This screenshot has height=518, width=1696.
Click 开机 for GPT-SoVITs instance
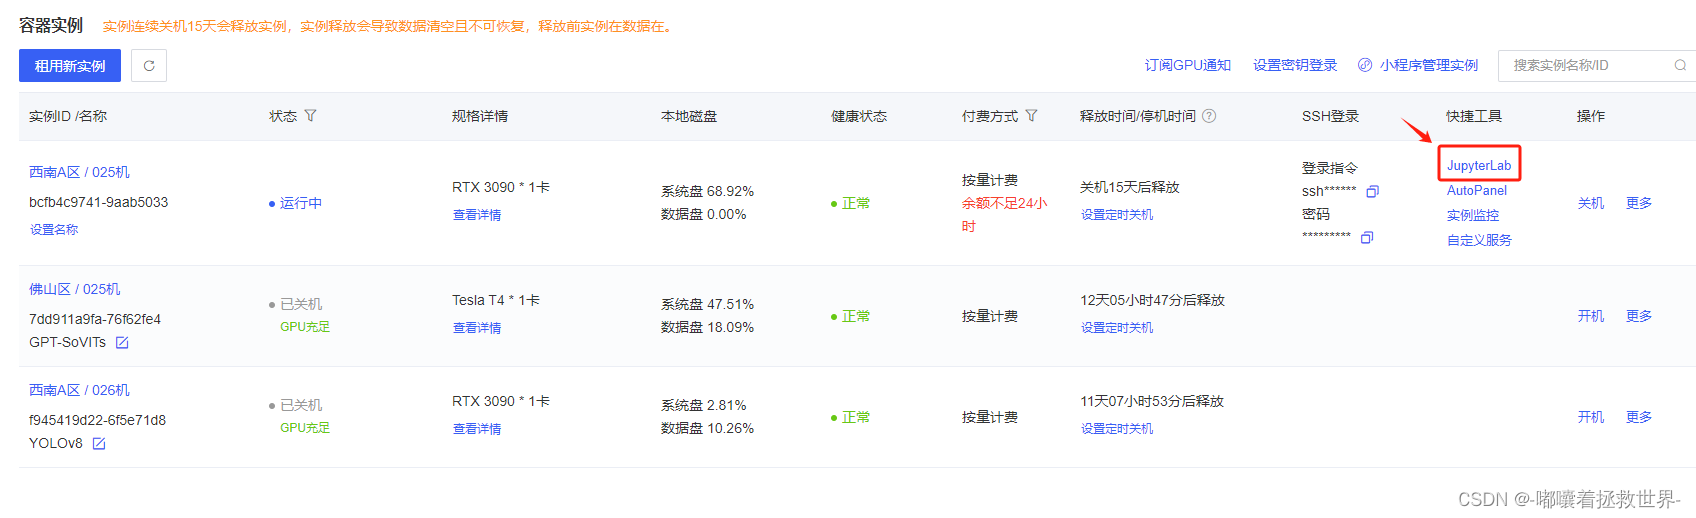[1591, 316]
